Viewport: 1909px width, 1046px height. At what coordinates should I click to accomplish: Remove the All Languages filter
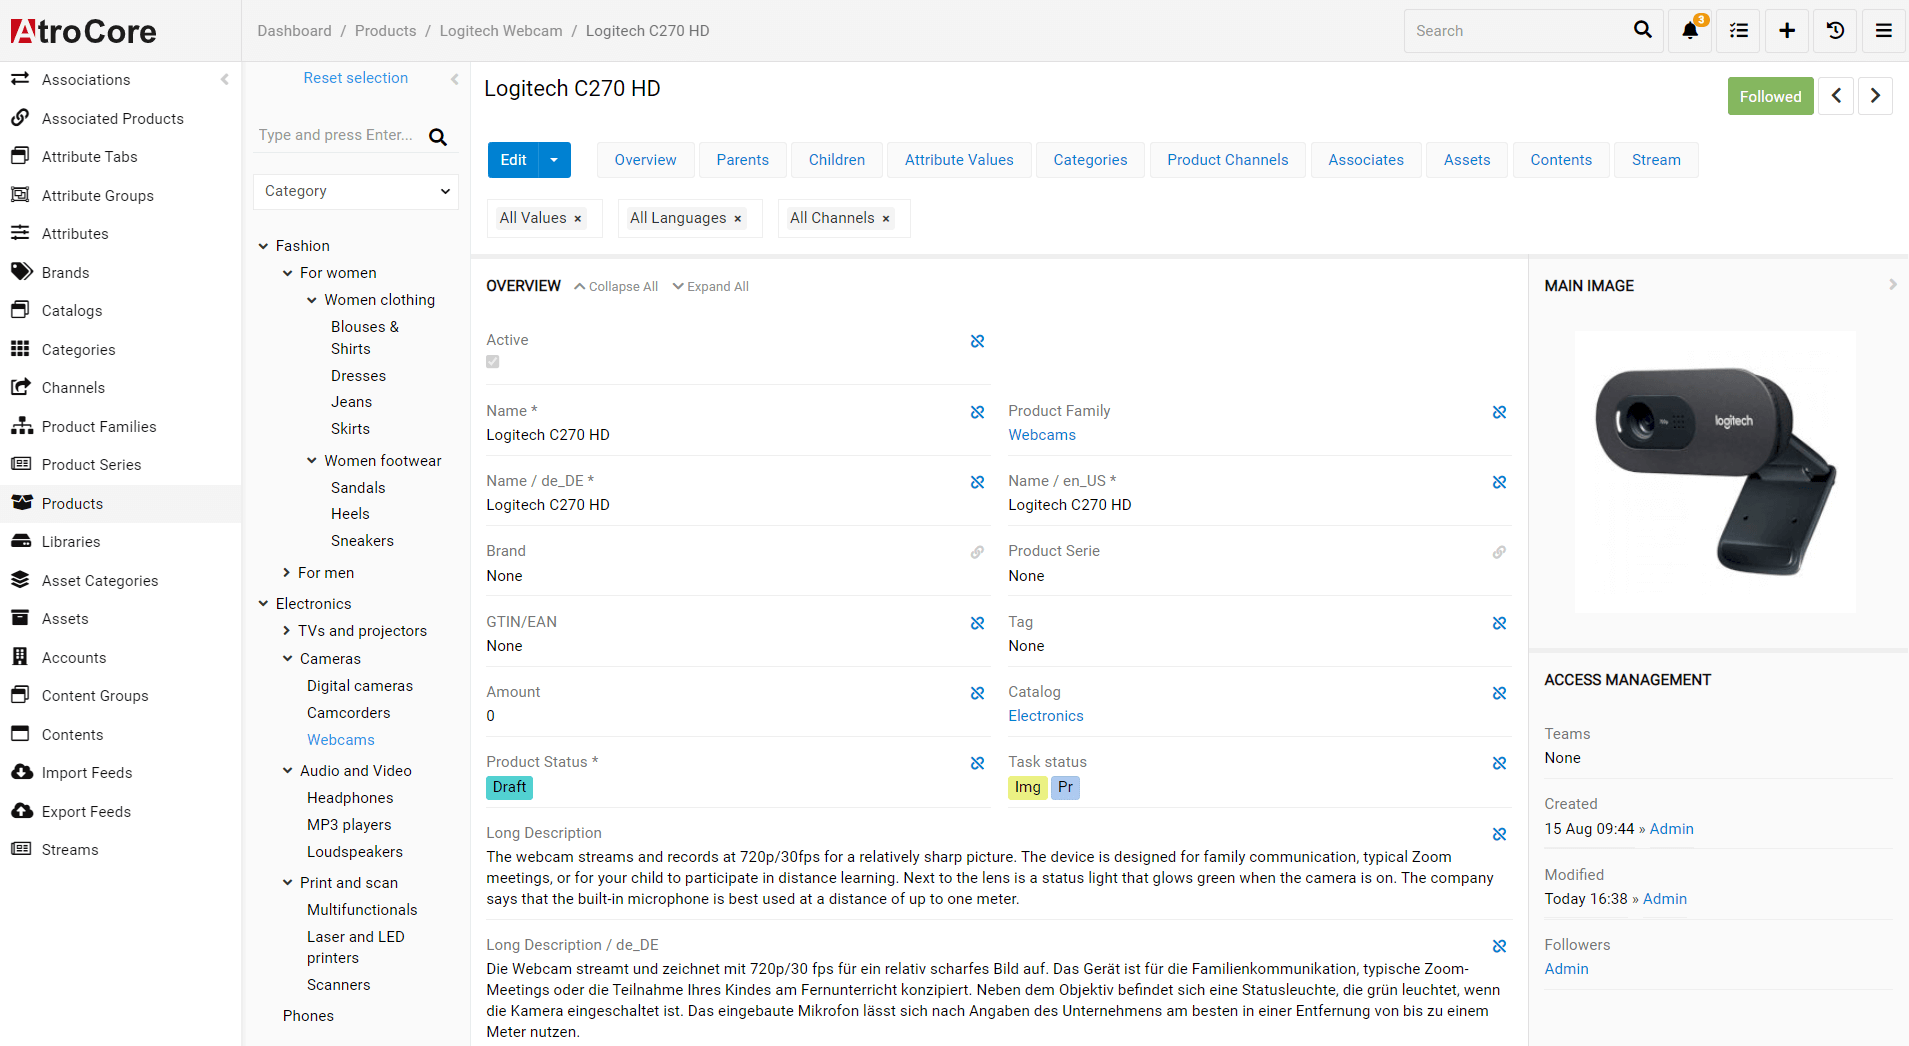click(738, 219)
